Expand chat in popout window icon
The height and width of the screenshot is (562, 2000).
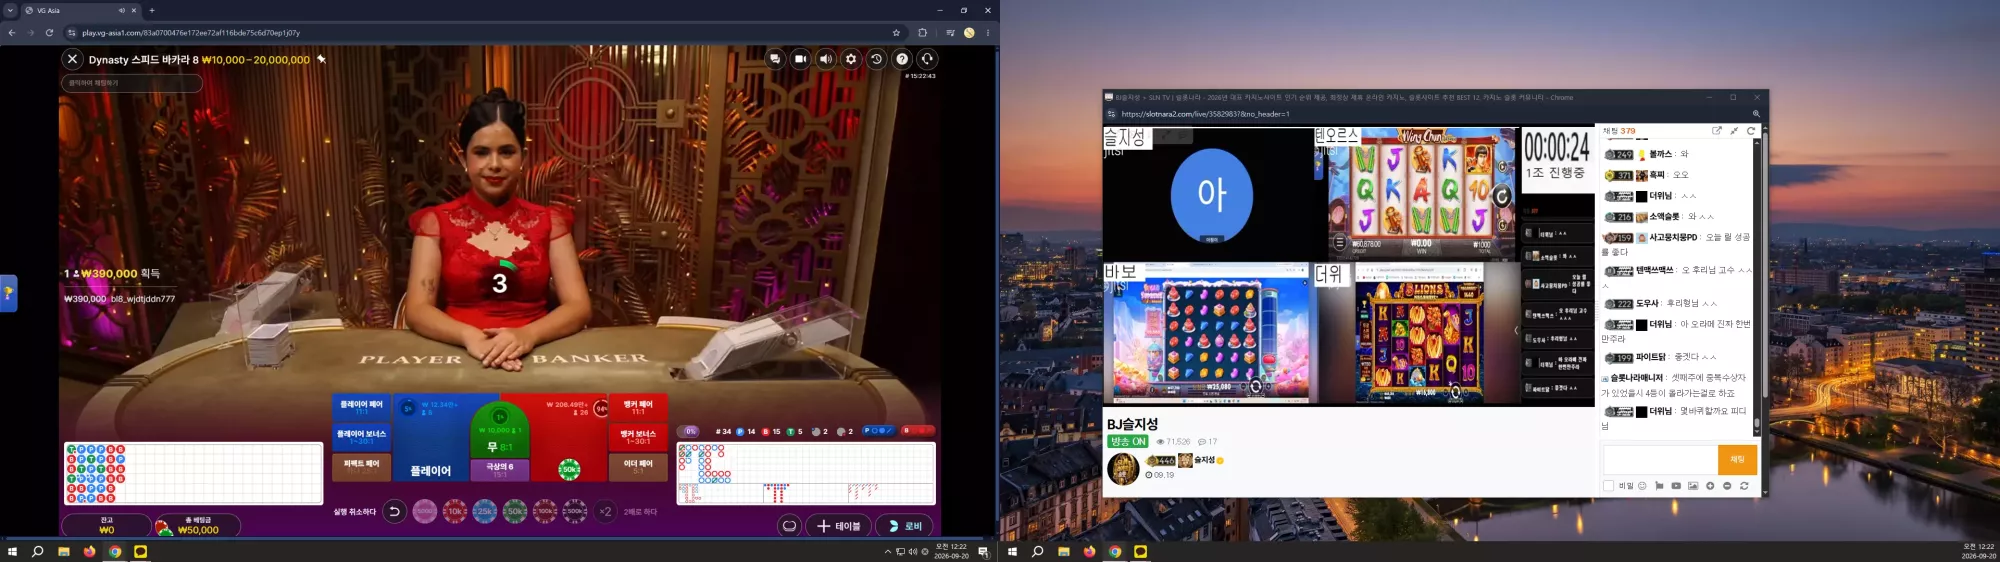click(x=1717, y=131)
